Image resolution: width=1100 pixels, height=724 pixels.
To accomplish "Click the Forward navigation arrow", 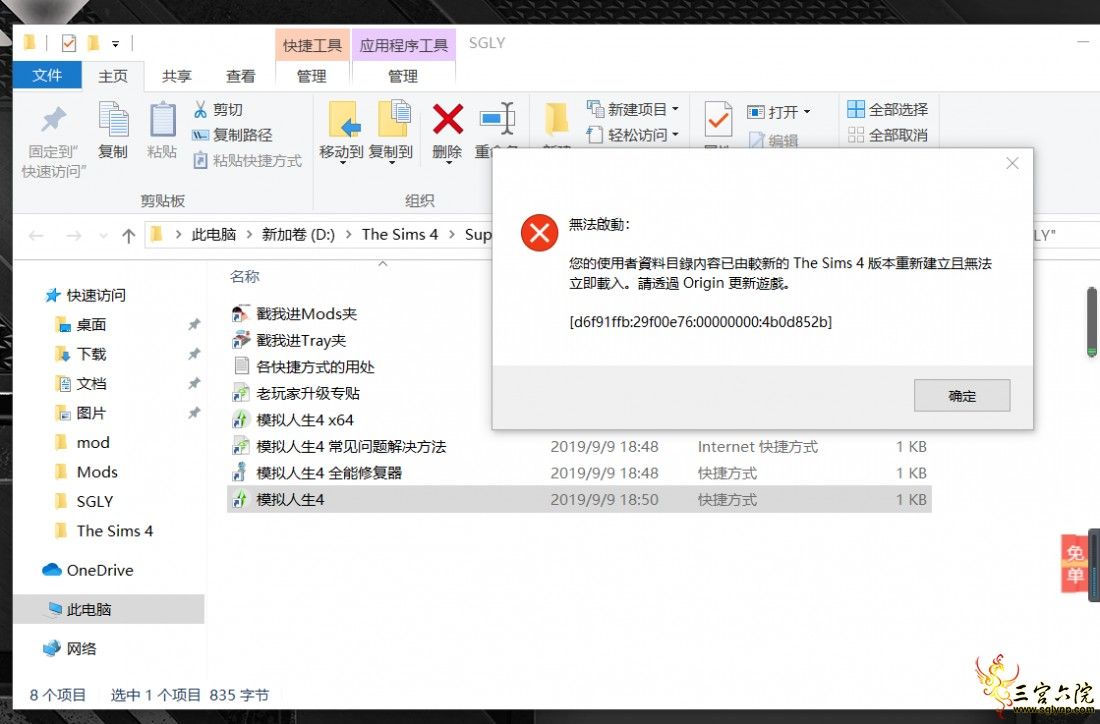I will tap(74, 236).
